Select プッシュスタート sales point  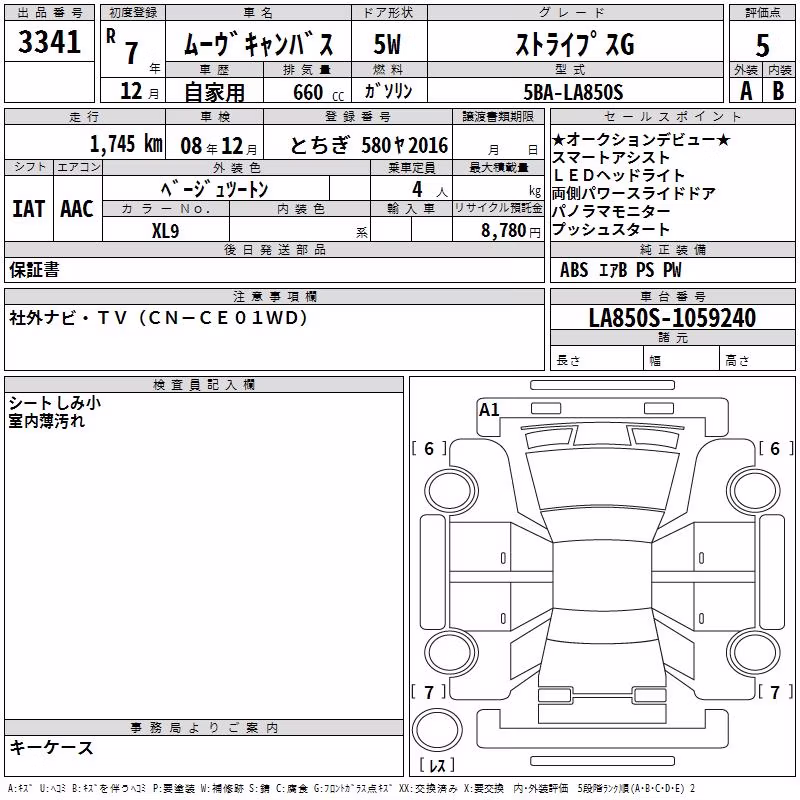tap(611, 229)
